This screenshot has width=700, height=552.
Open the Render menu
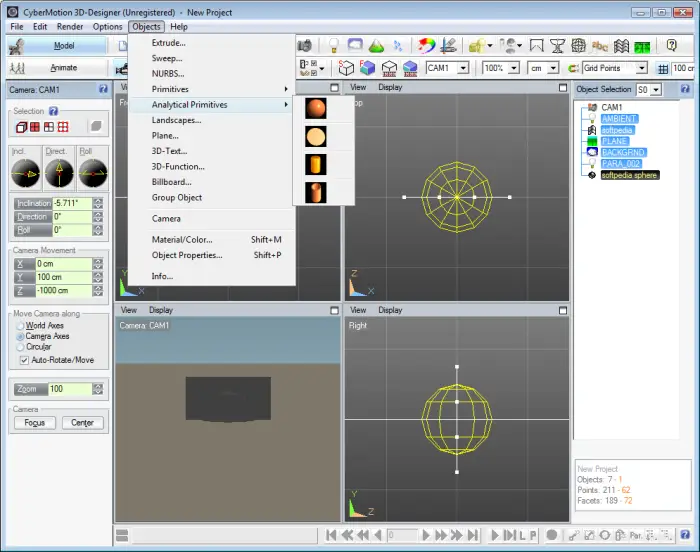[70, 26]
